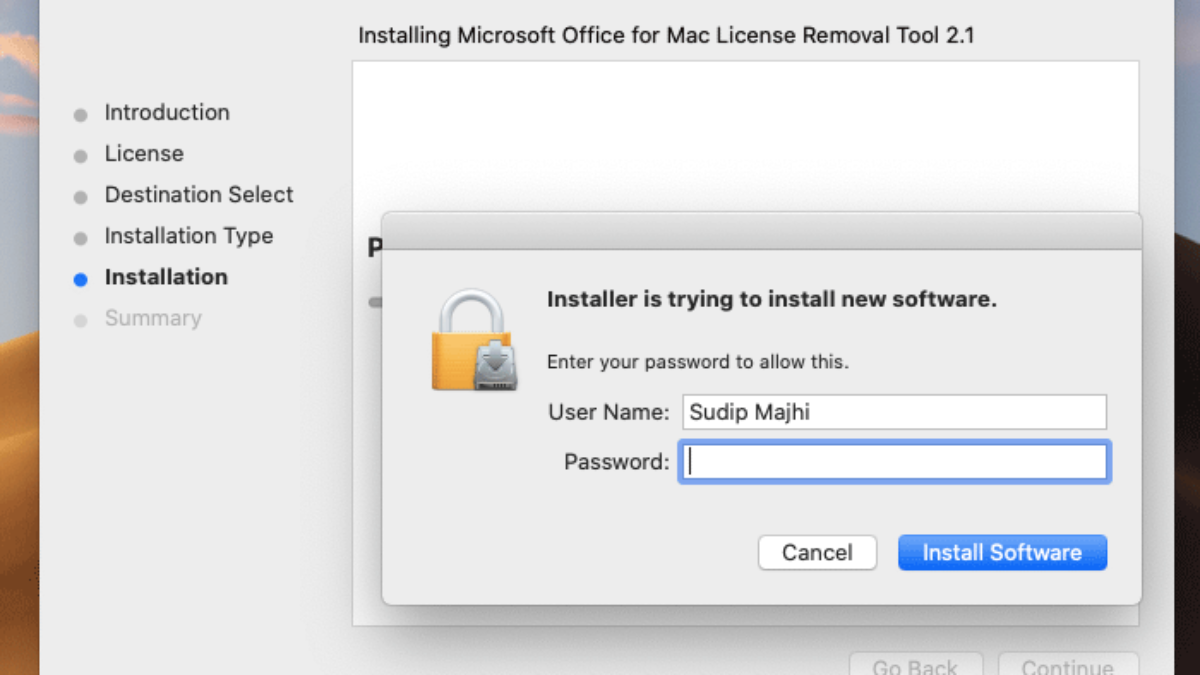The height and width of the screenshot is (675, 1200).
Task: Click the bullet beside Destination Select
Action: [81, 197]
